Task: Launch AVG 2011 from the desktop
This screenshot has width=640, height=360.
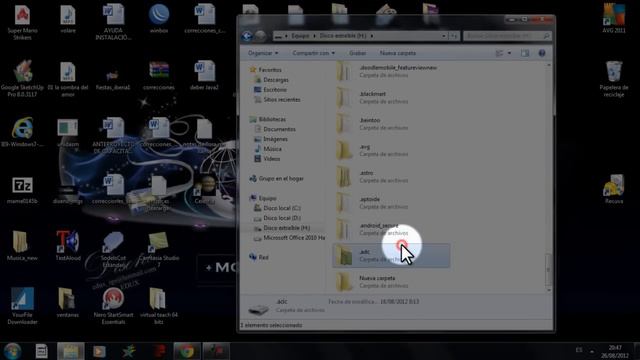Action: 614,19
